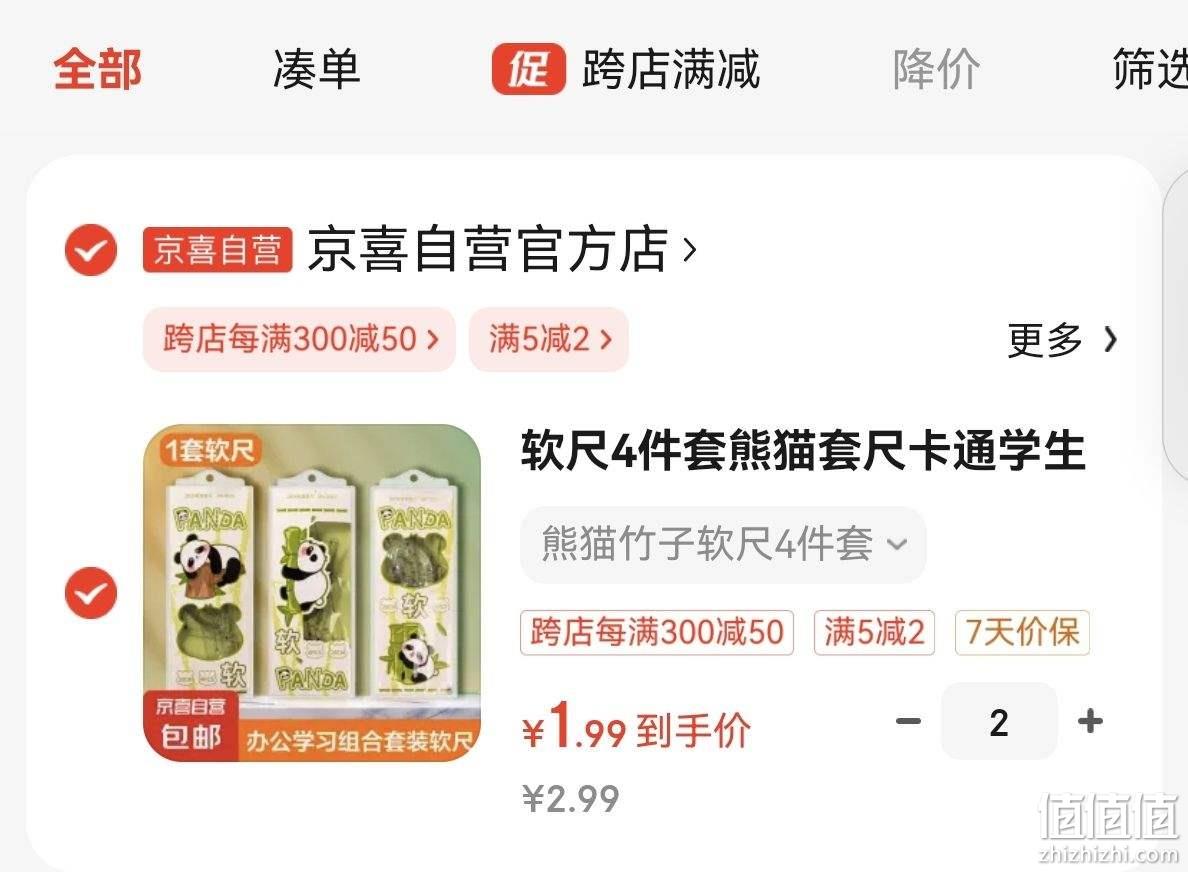Expand the 熊猫竹子软尺4件套 variant dropdown
The image size is (1188, 872).
pos(723,545)
